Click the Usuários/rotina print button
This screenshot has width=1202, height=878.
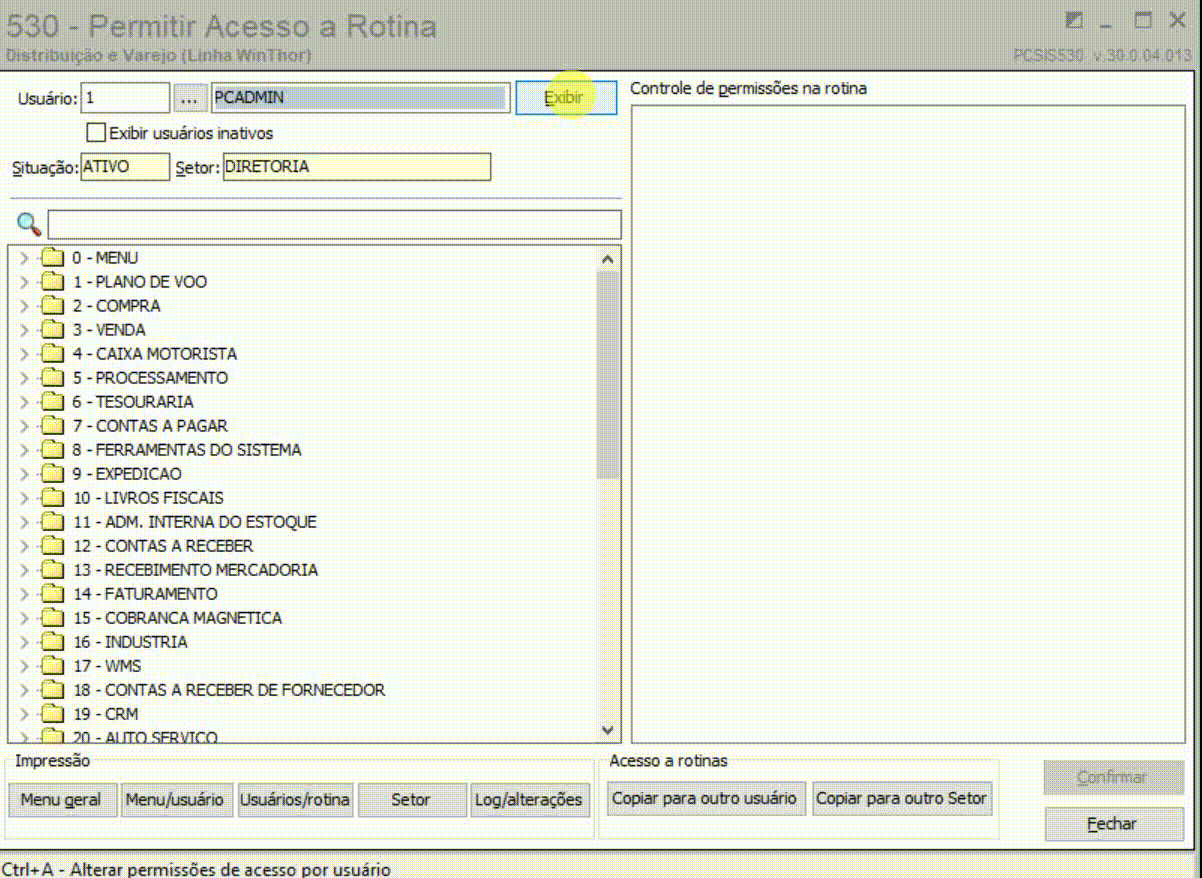295,799
